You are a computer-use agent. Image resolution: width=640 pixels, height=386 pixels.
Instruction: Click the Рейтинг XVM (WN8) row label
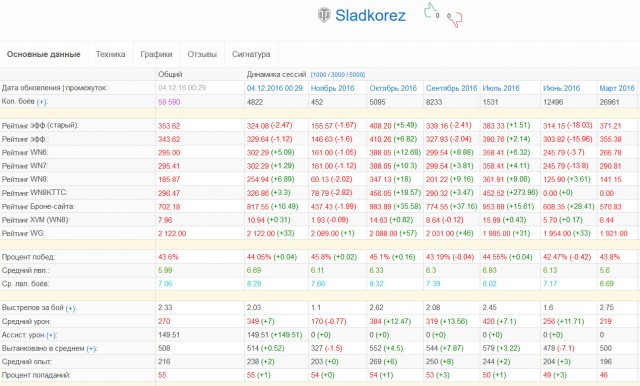point(36,220)
